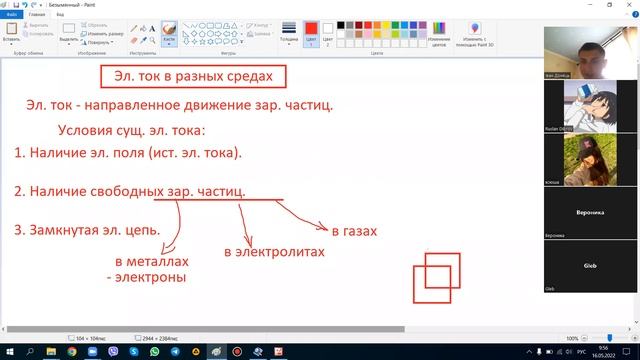Open the File (Файл) menu
The height and width of the screenshot is (360, 640).
[x=11, y=14]
